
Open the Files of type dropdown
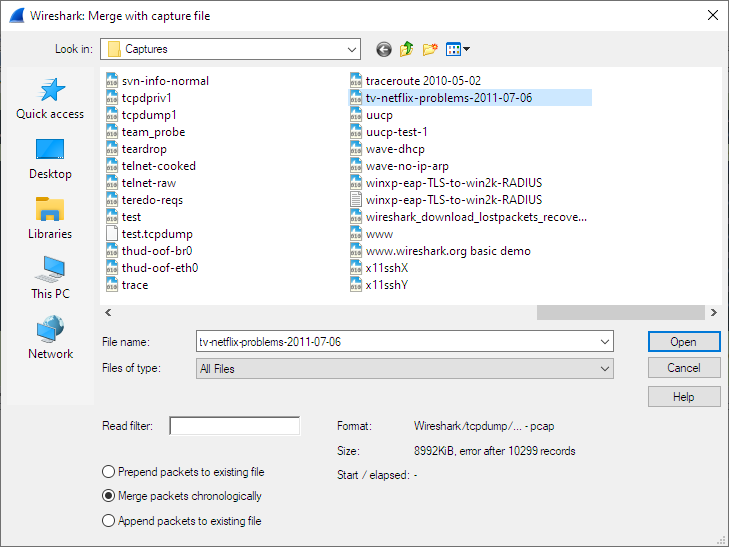click(604, 369)
